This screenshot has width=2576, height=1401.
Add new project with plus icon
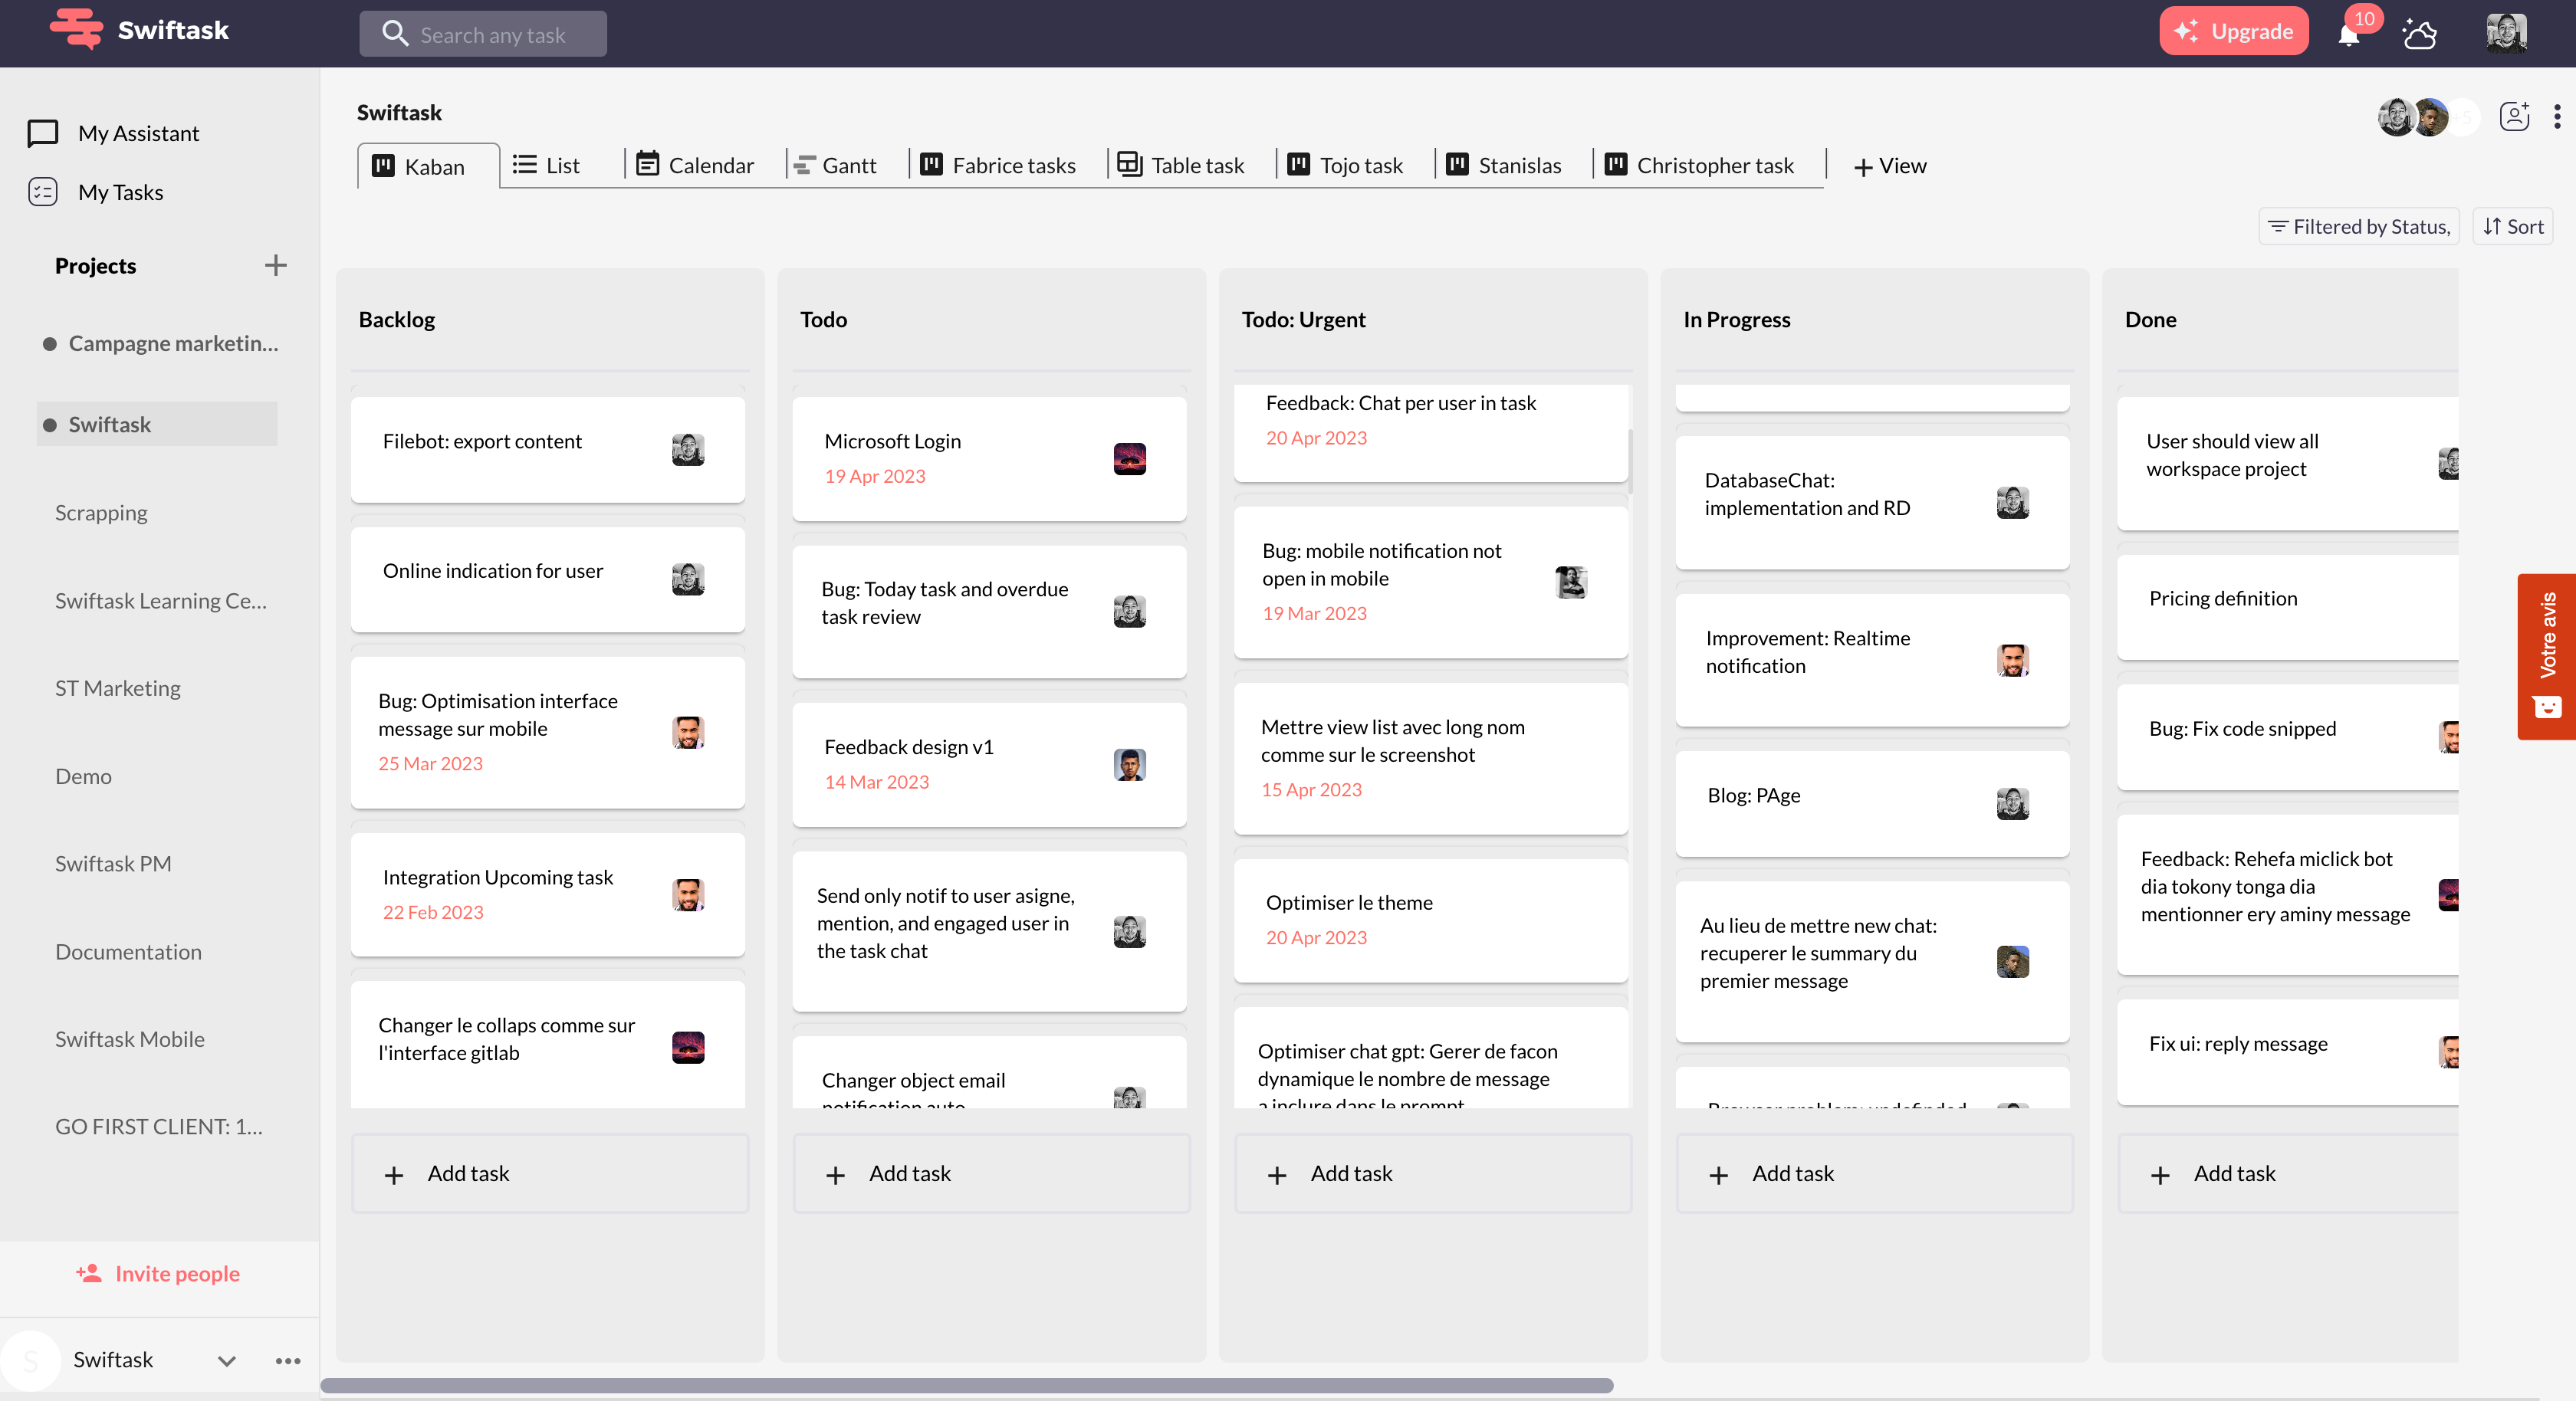[275, 265]
